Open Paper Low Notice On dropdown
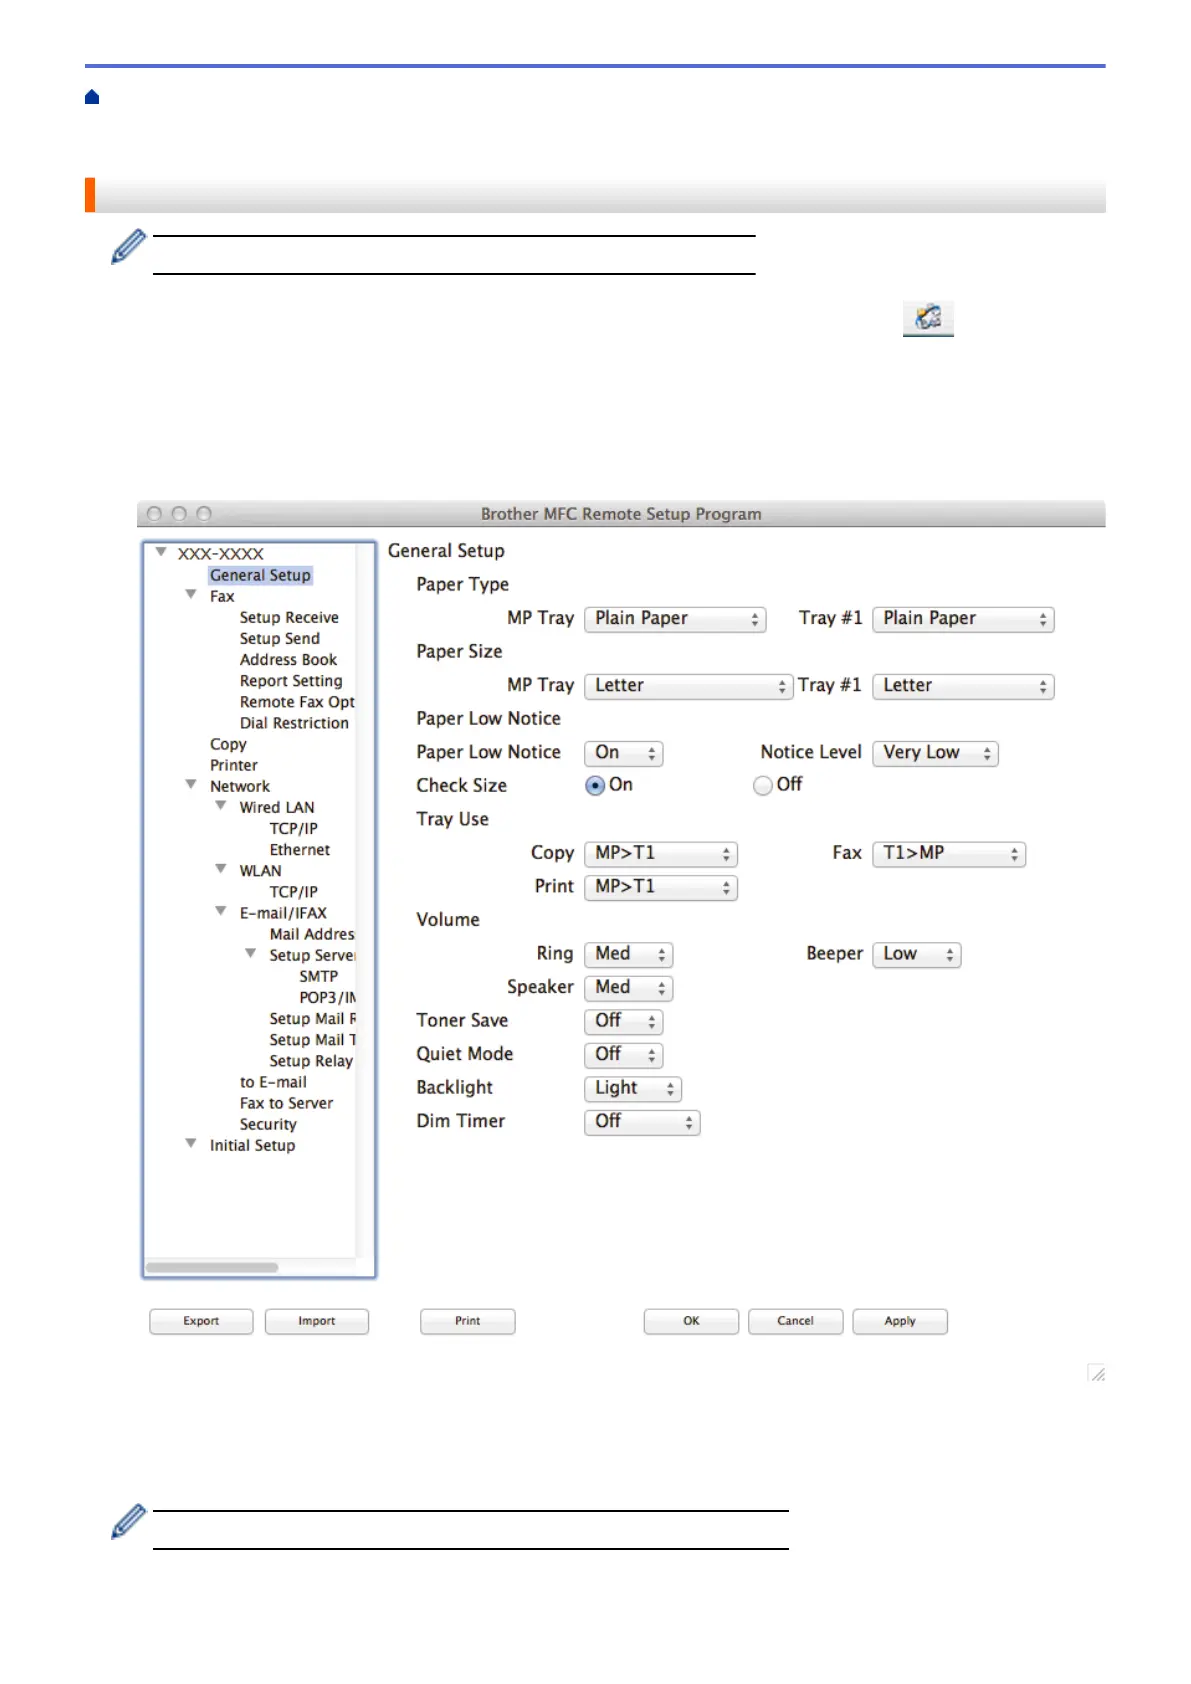This screenshot has width=1191, height=1684. (624, 753)
